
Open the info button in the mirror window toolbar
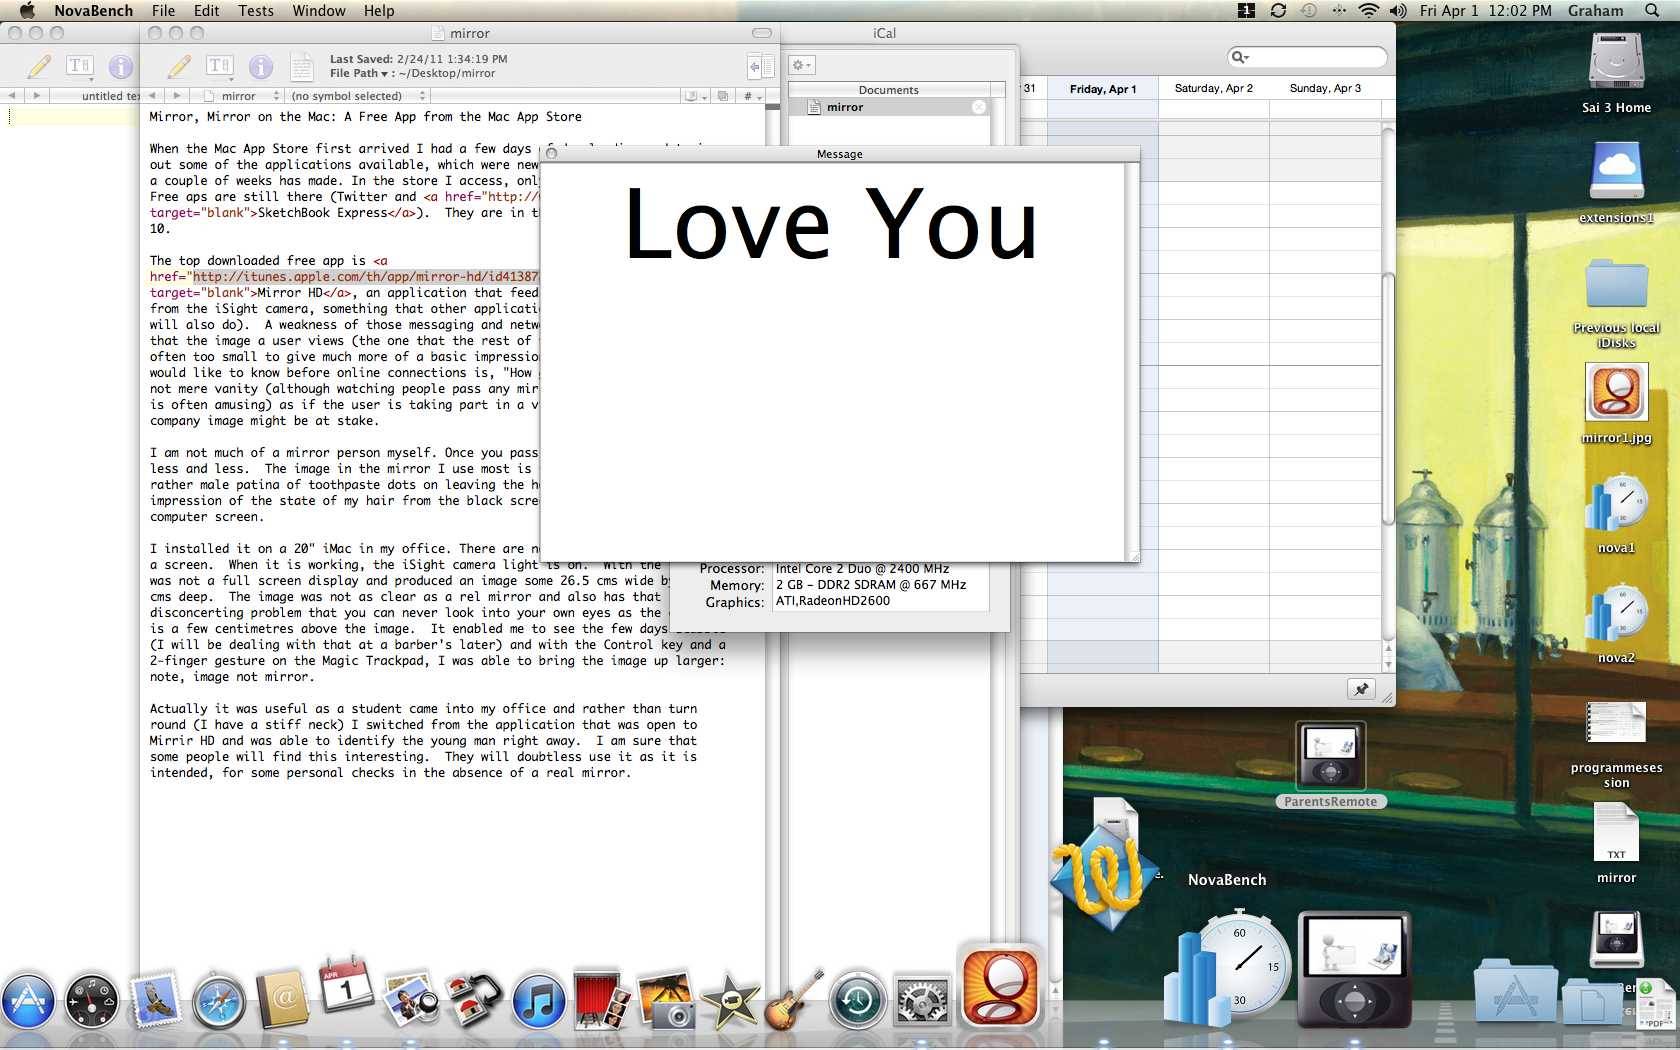pyautogui.click(x=260, y=66)
